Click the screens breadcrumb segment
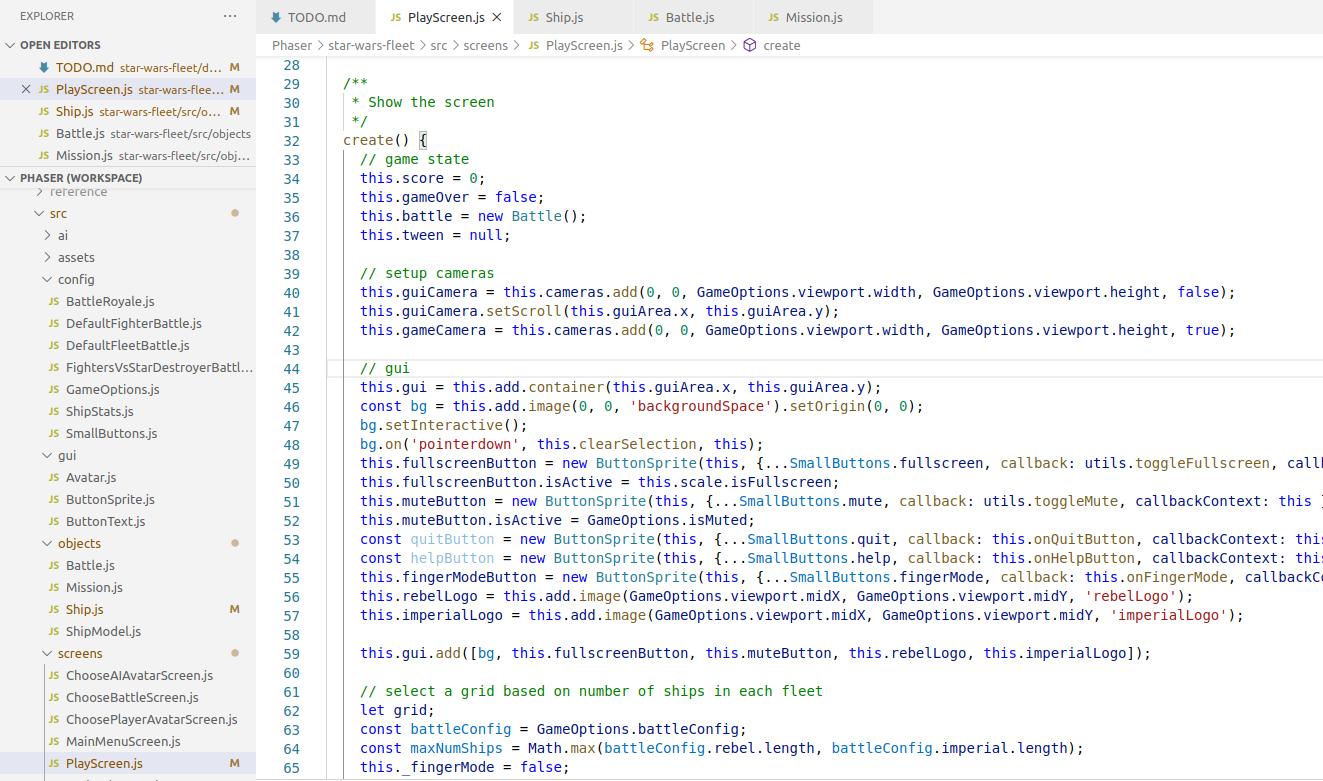Viewport: 1323px width, 781px height. click(485, 45)
